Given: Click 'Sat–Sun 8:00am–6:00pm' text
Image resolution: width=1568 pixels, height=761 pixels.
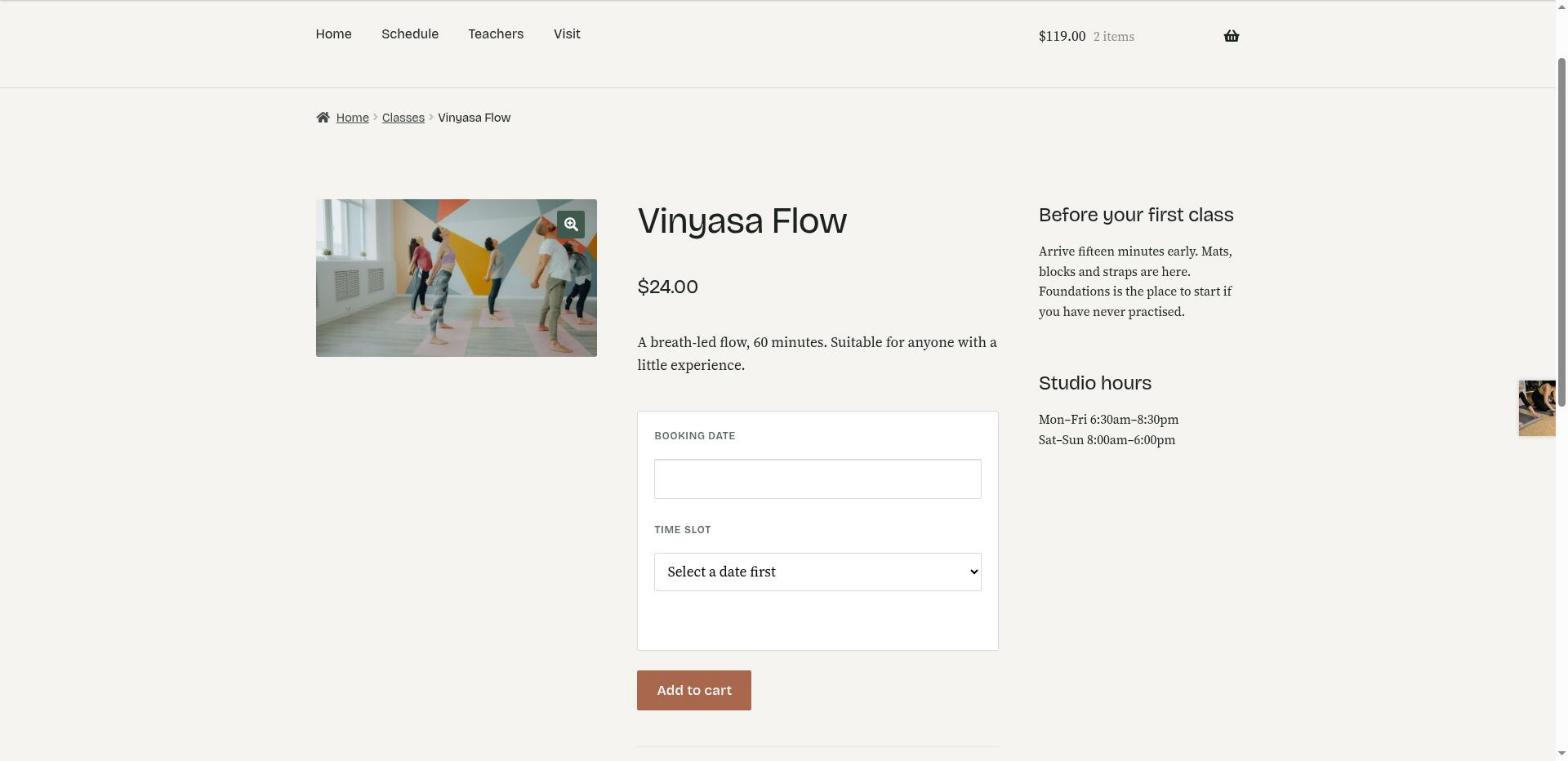Looking at the screenshot, I should 1107,440.
